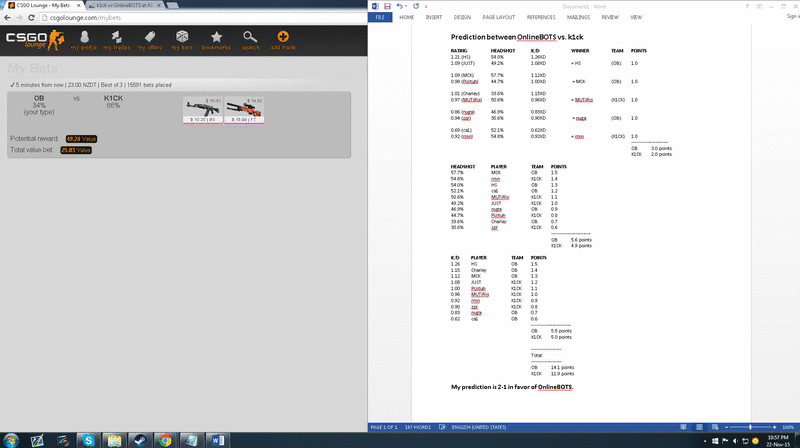Open a new Chrome tab
800x448 pixels.
[172, 5]
